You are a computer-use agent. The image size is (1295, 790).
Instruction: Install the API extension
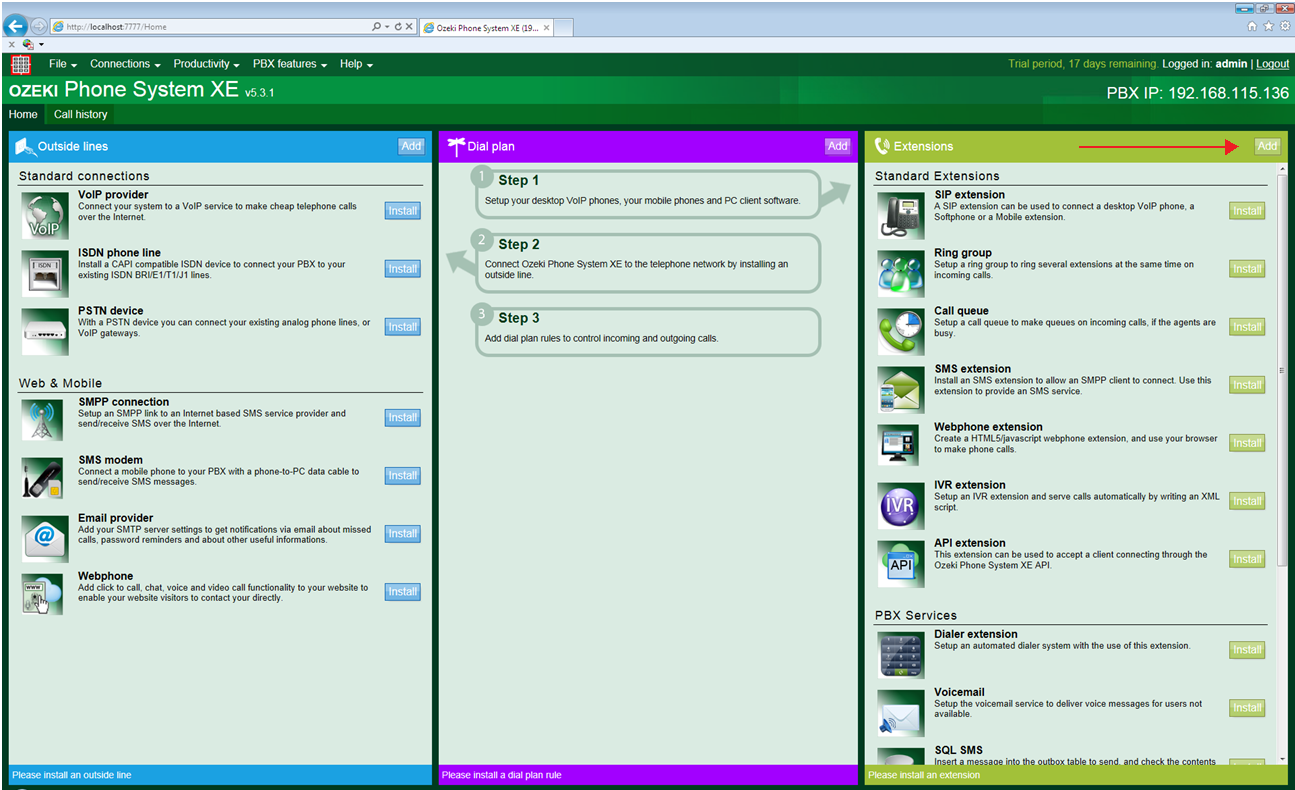click(x=1247, y=559)
